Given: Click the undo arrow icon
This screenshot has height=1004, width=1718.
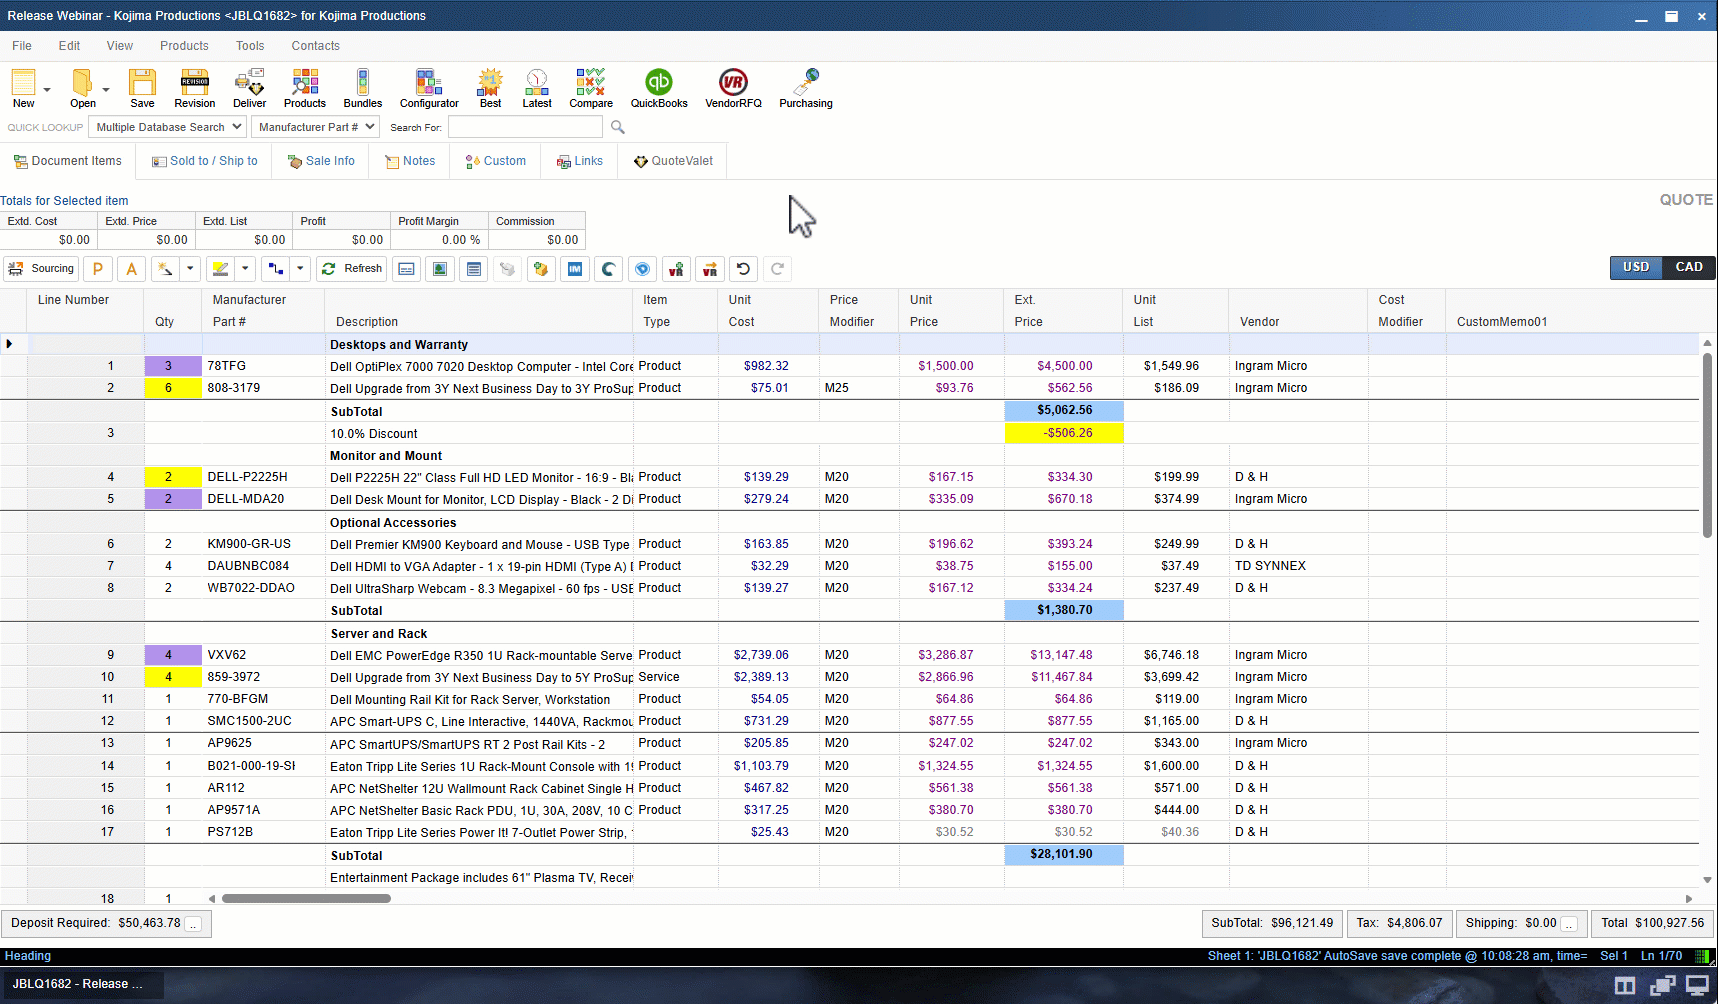Looking at the screenshot, I should [x=743, y=269].
